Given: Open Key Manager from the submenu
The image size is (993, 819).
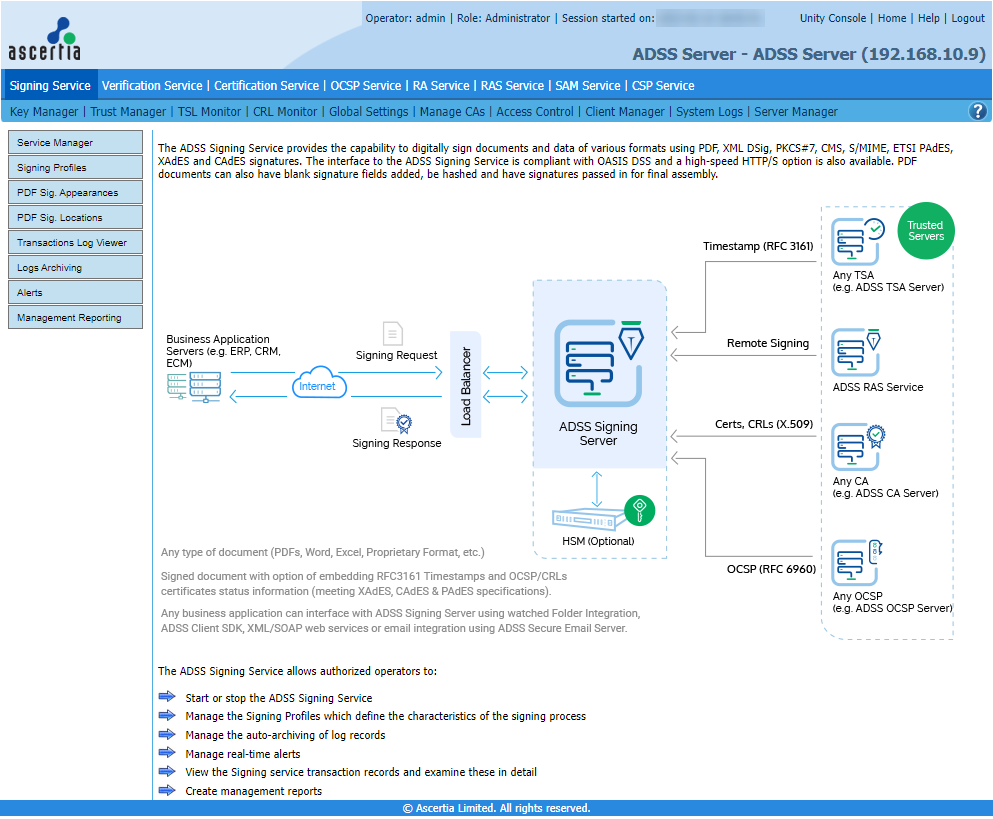Looking at the screenshot, I should click(44, 112).
